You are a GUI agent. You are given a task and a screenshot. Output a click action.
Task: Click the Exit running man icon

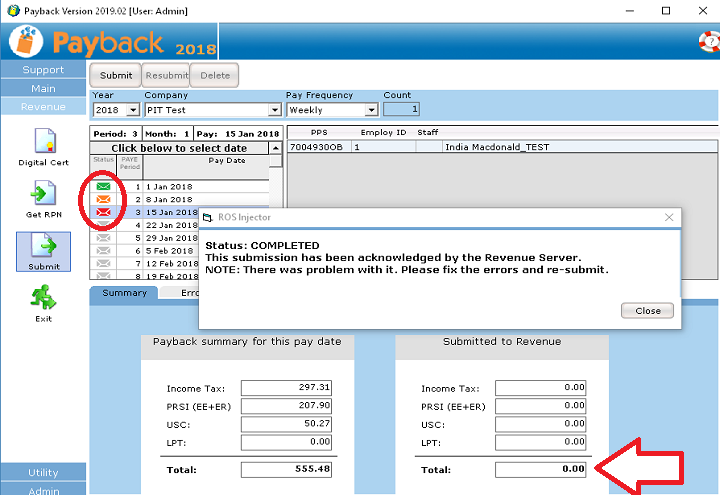pos(43,297)
